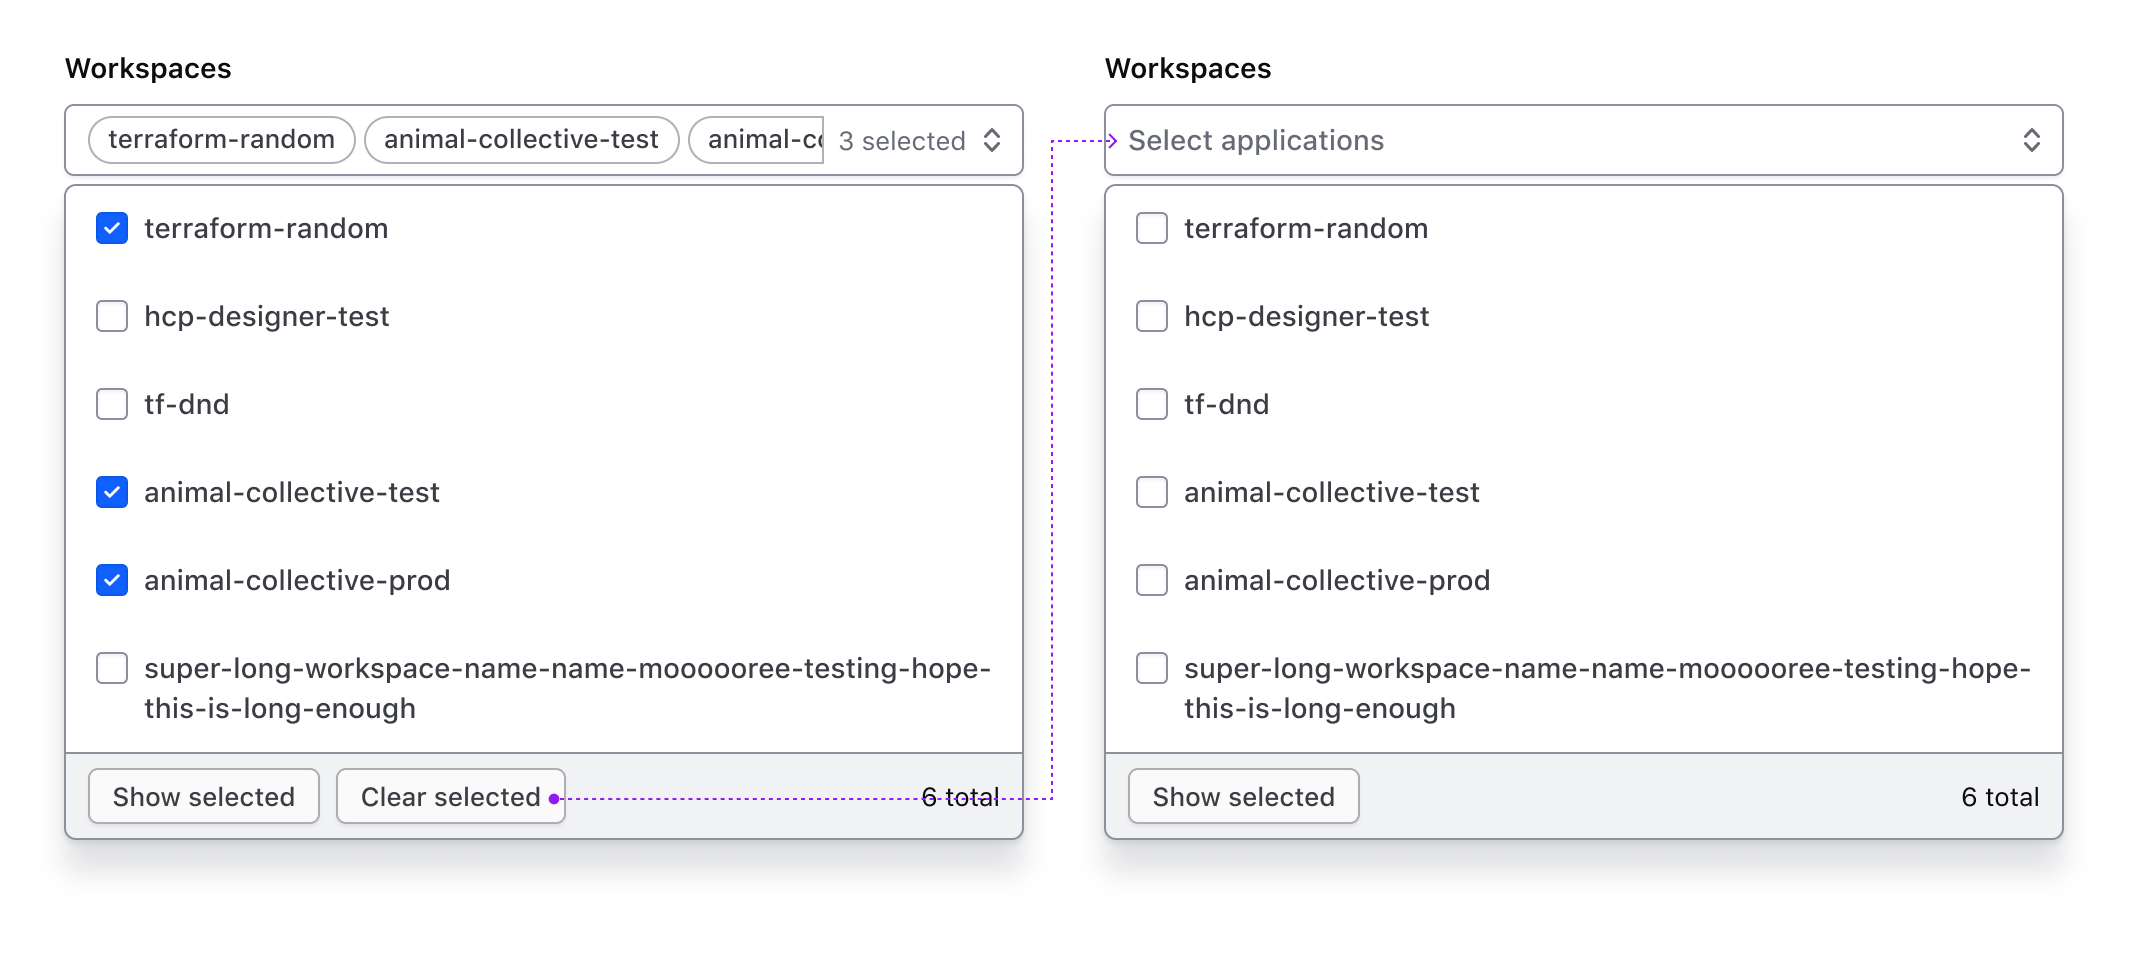Image resolution: width=2130 pixels, height=960 pixels.
Task: Select the terraform-random tag pill
Action: [x=221, y=139]
